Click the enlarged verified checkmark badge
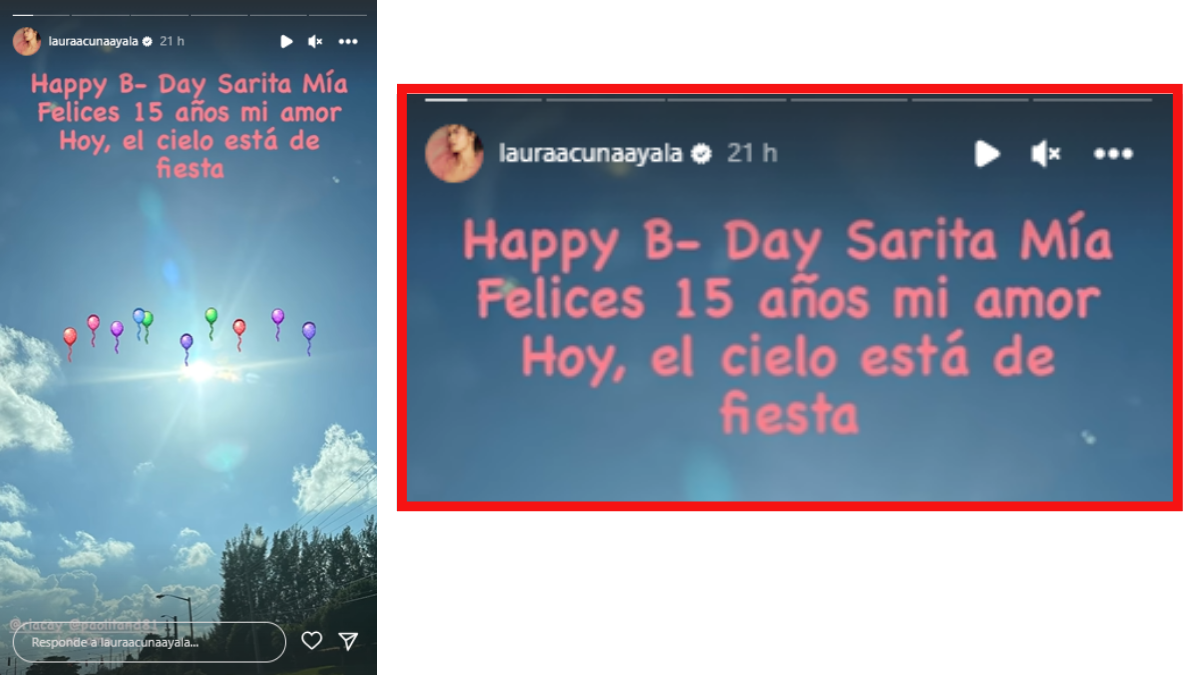The width and height of the screenshot is (1200, 675). (x=702, y=153)
